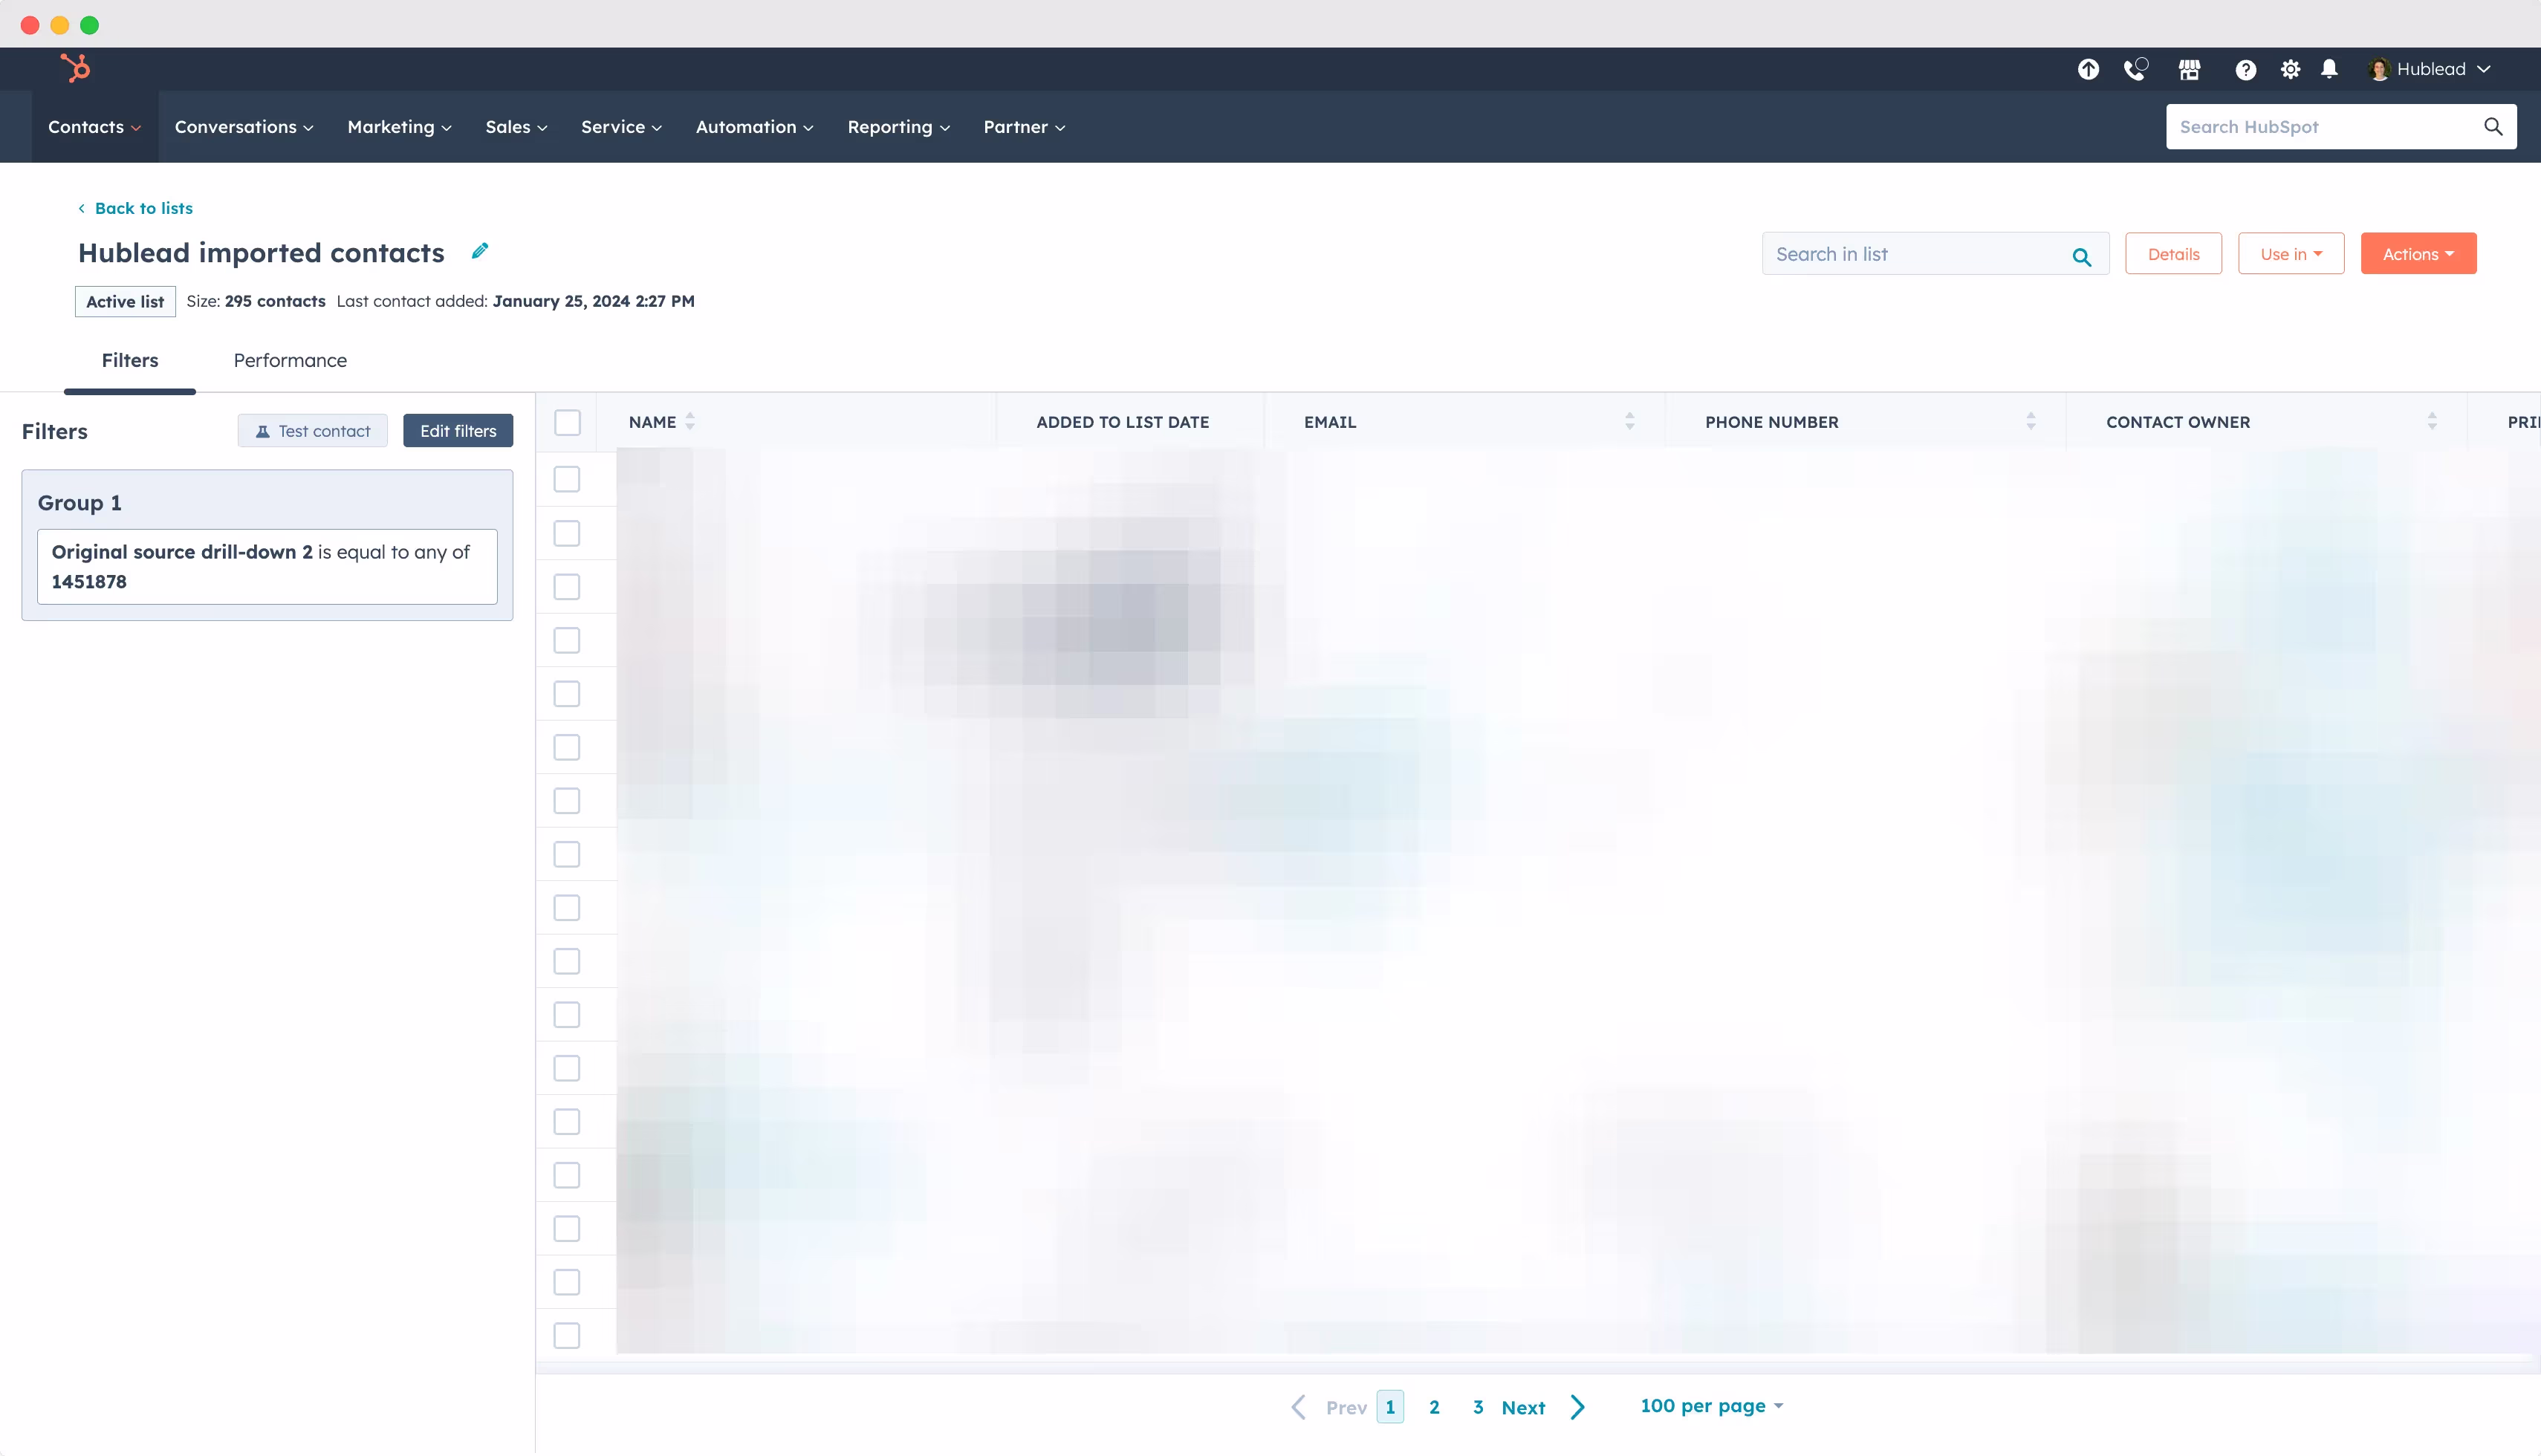2541x1456 pixels.
Task: Open the marketplace icon
Action: pyautogui.click(x=2189, y=69)
